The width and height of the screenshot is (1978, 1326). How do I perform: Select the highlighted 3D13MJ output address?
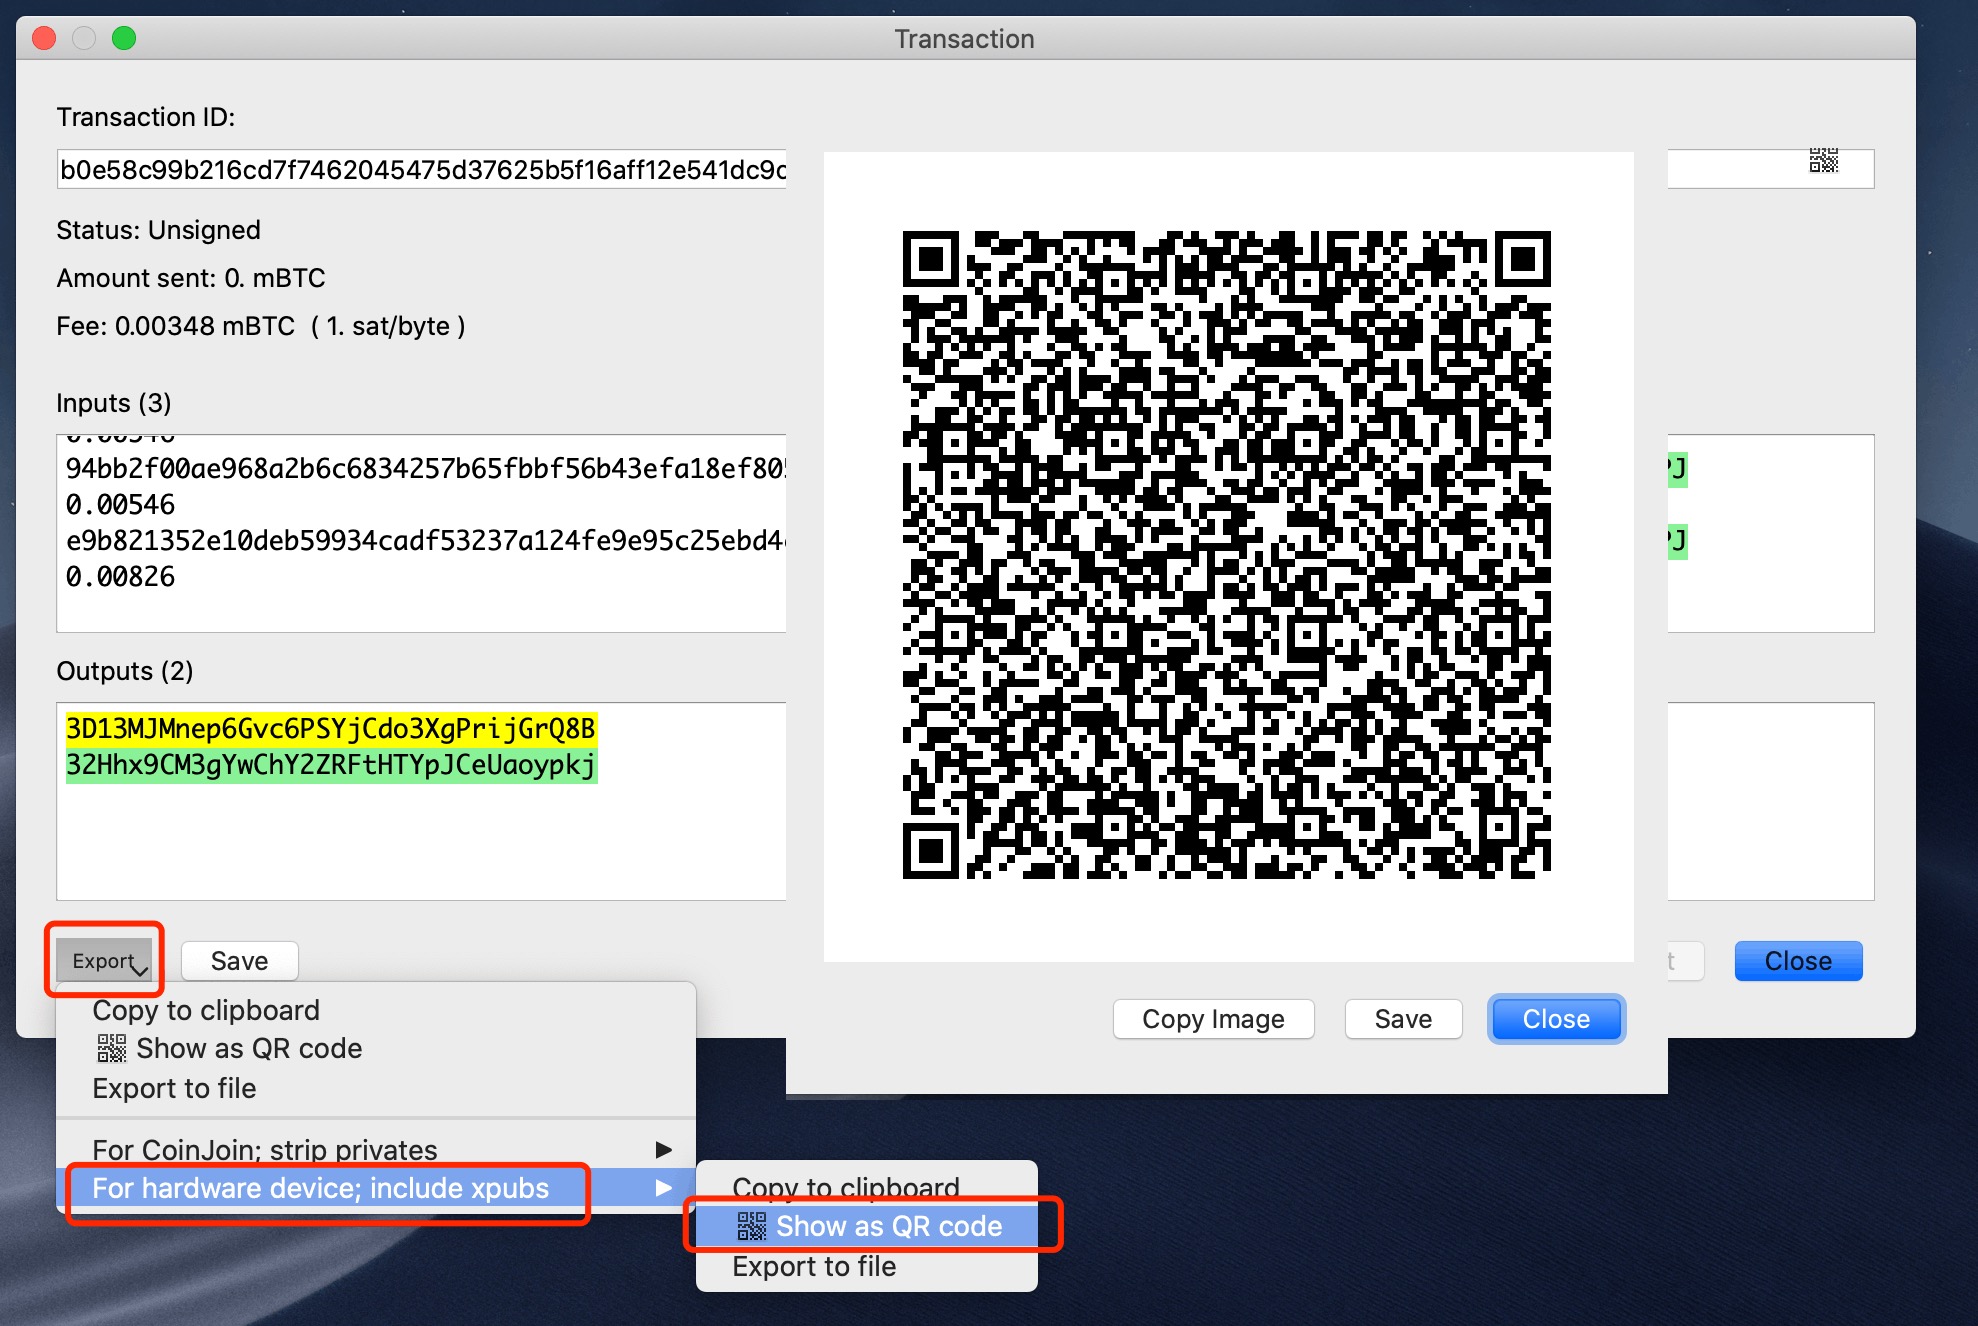[330, 730]
